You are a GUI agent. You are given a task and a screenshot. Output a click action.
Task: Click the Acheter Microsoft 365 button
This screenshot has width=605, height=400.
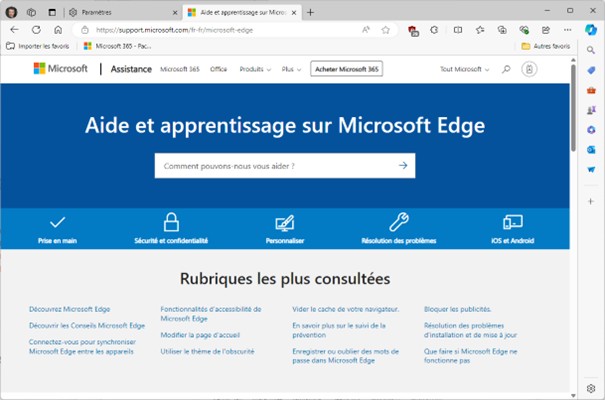(x=346, y=69)
